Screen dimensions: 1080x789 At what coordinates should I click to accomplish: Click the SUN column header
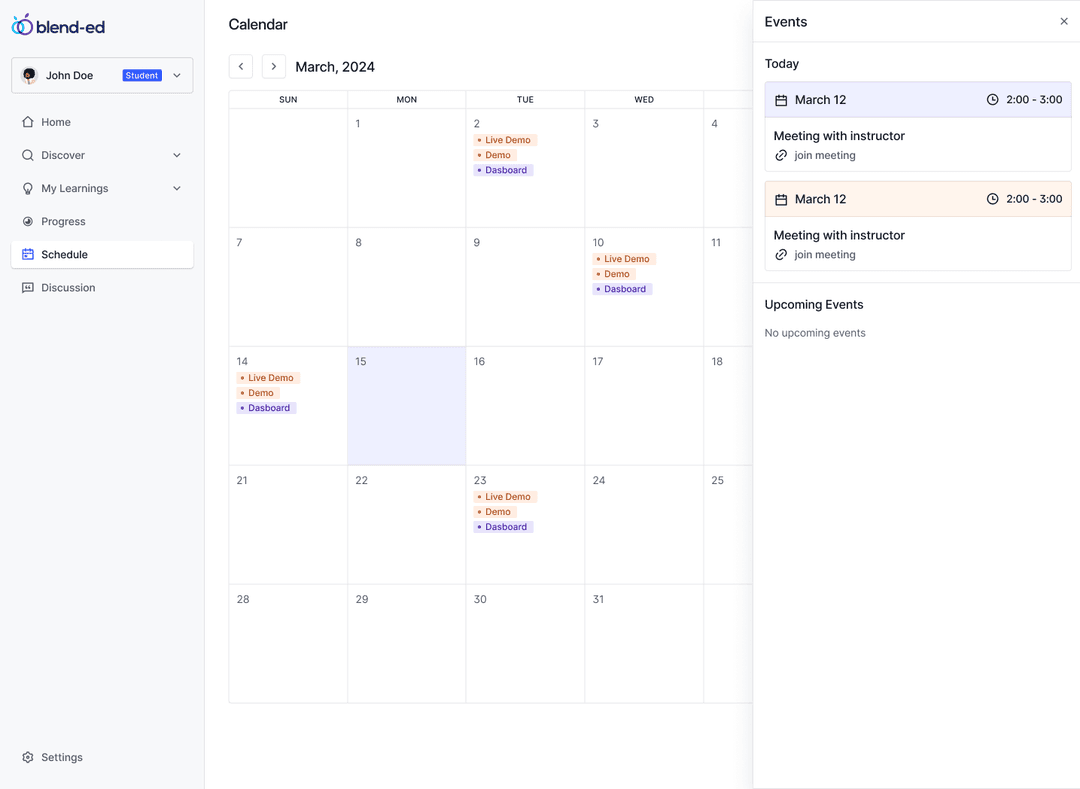288,99
